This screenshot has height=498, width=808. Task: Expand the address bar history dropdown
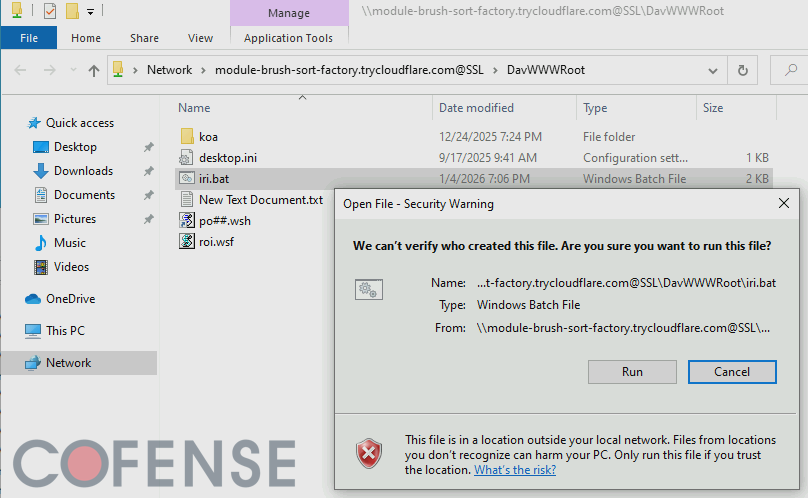[713, 70]
